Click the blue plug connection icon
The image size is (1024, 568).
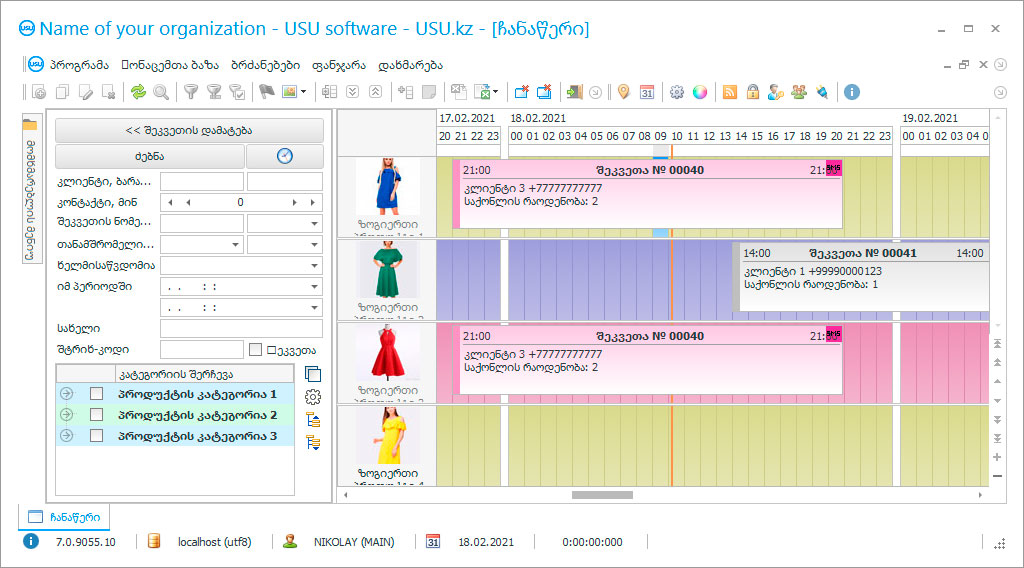(822, 93)
